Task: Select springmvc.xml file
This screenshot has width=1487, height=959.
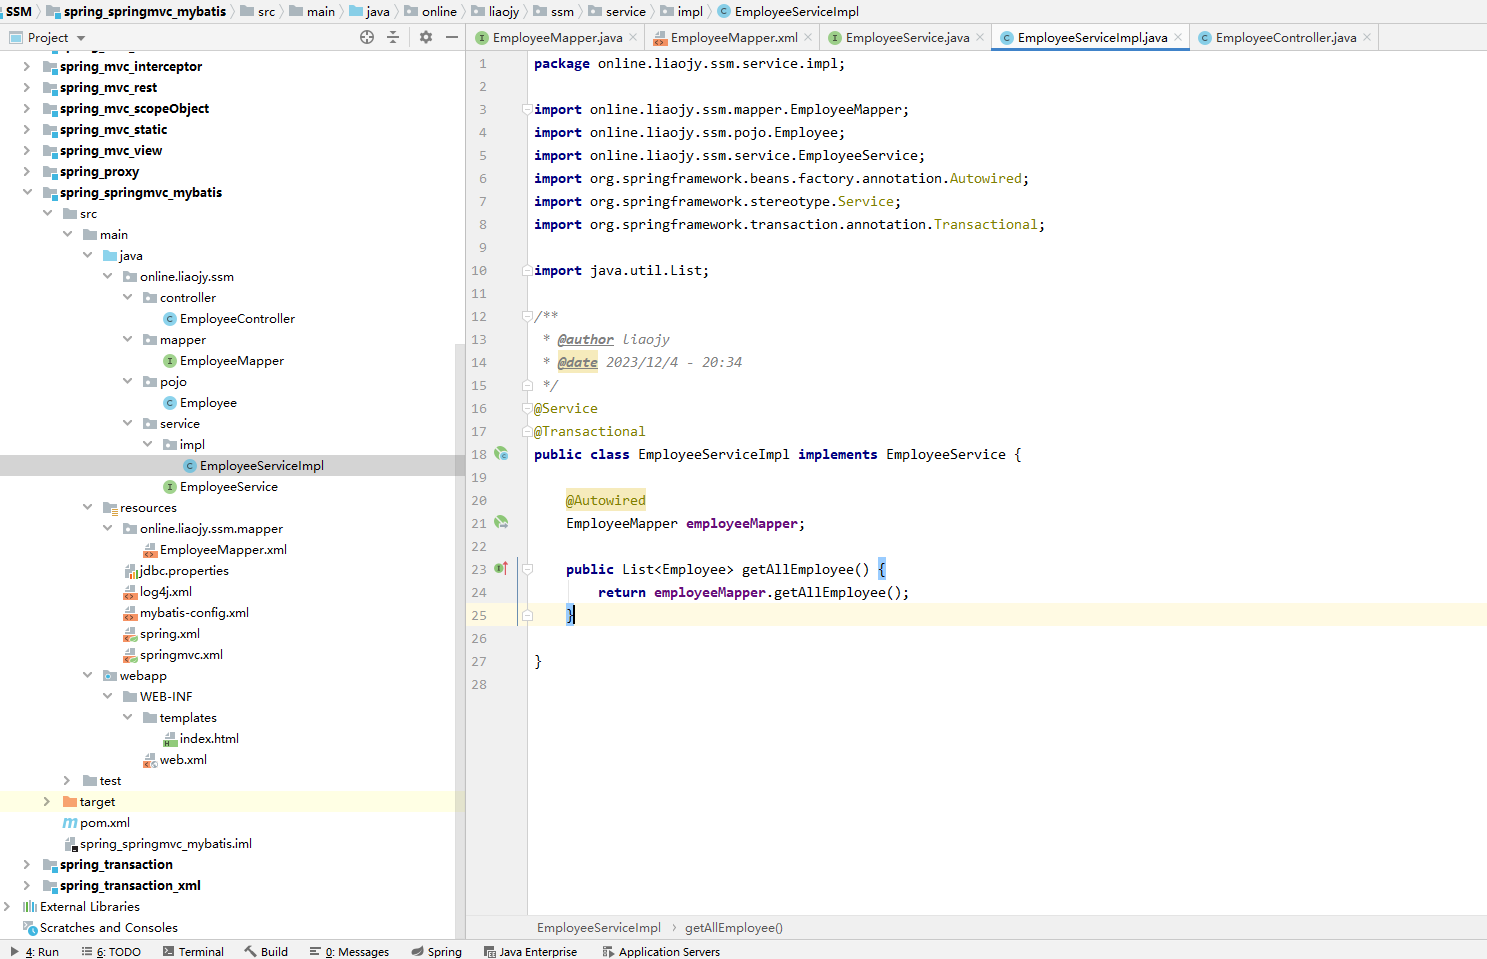Action: (x=181, y=654)
